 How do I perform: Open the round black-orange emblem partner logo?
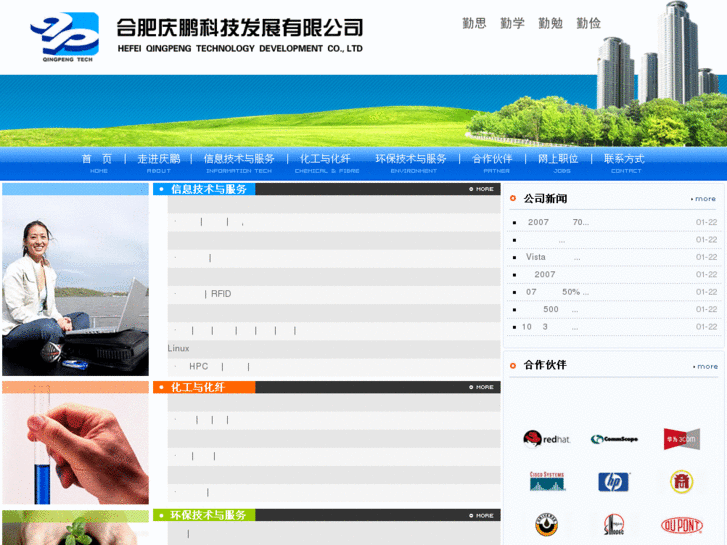point(547,525)
